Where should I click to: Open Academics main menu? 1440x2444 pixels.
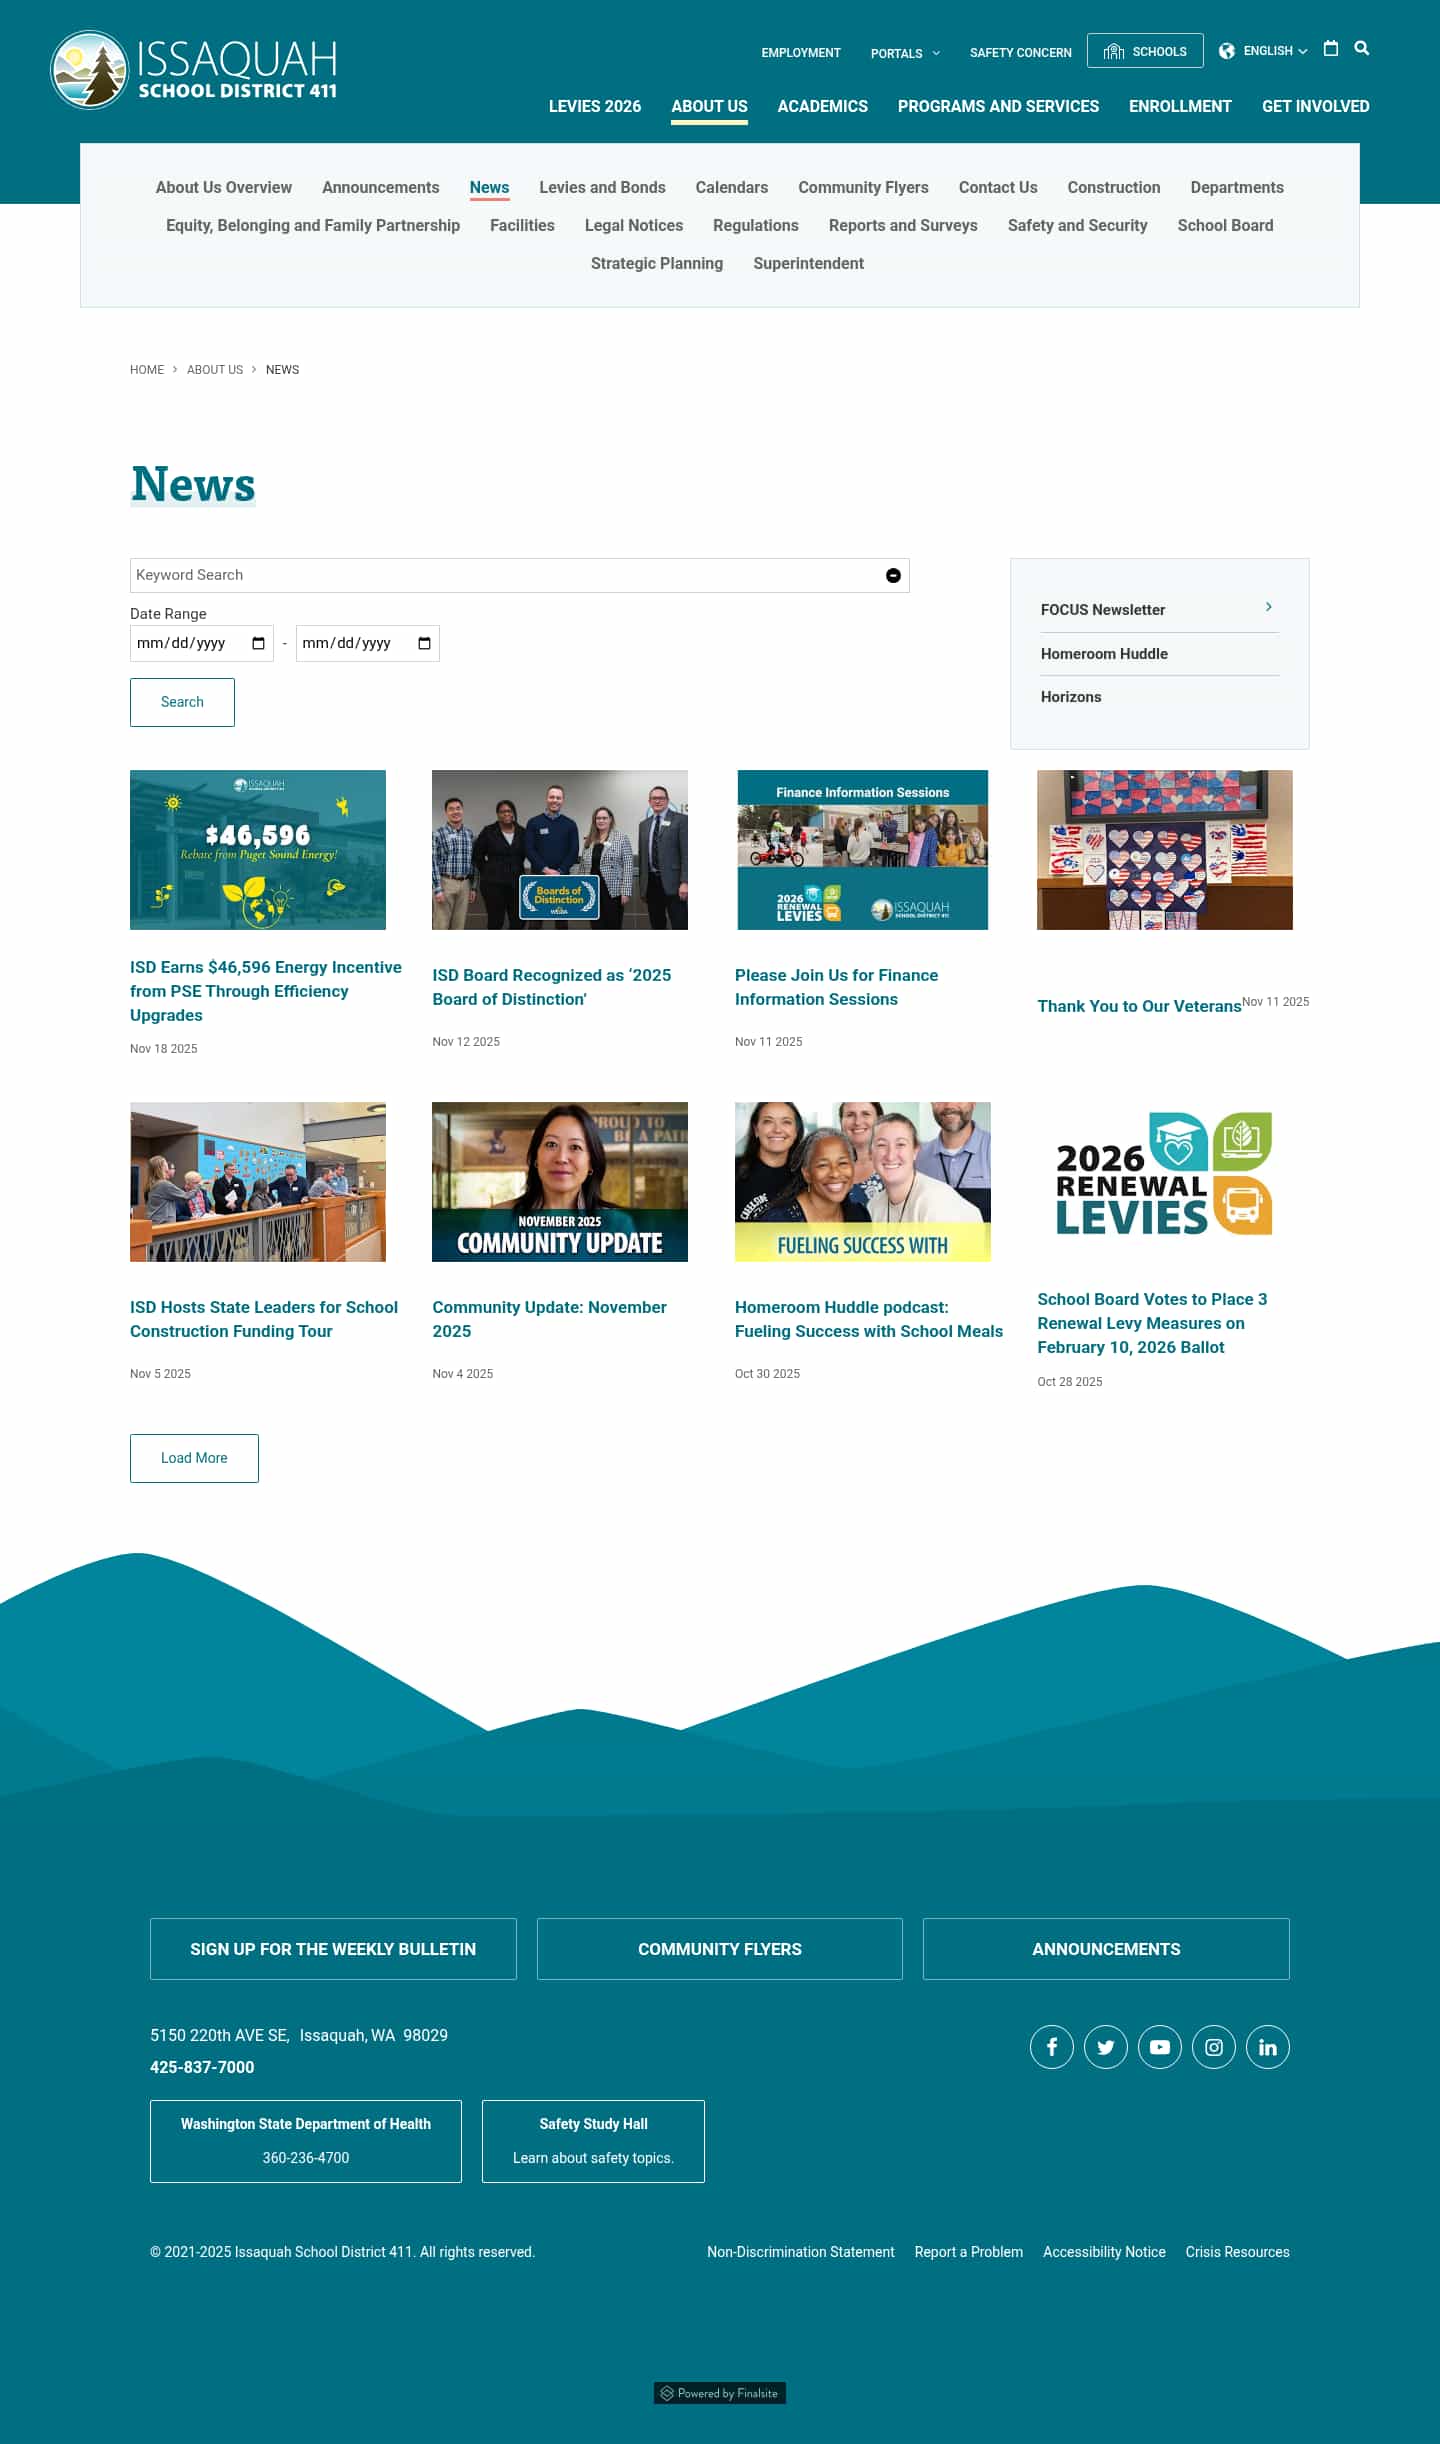coord(823,106)
